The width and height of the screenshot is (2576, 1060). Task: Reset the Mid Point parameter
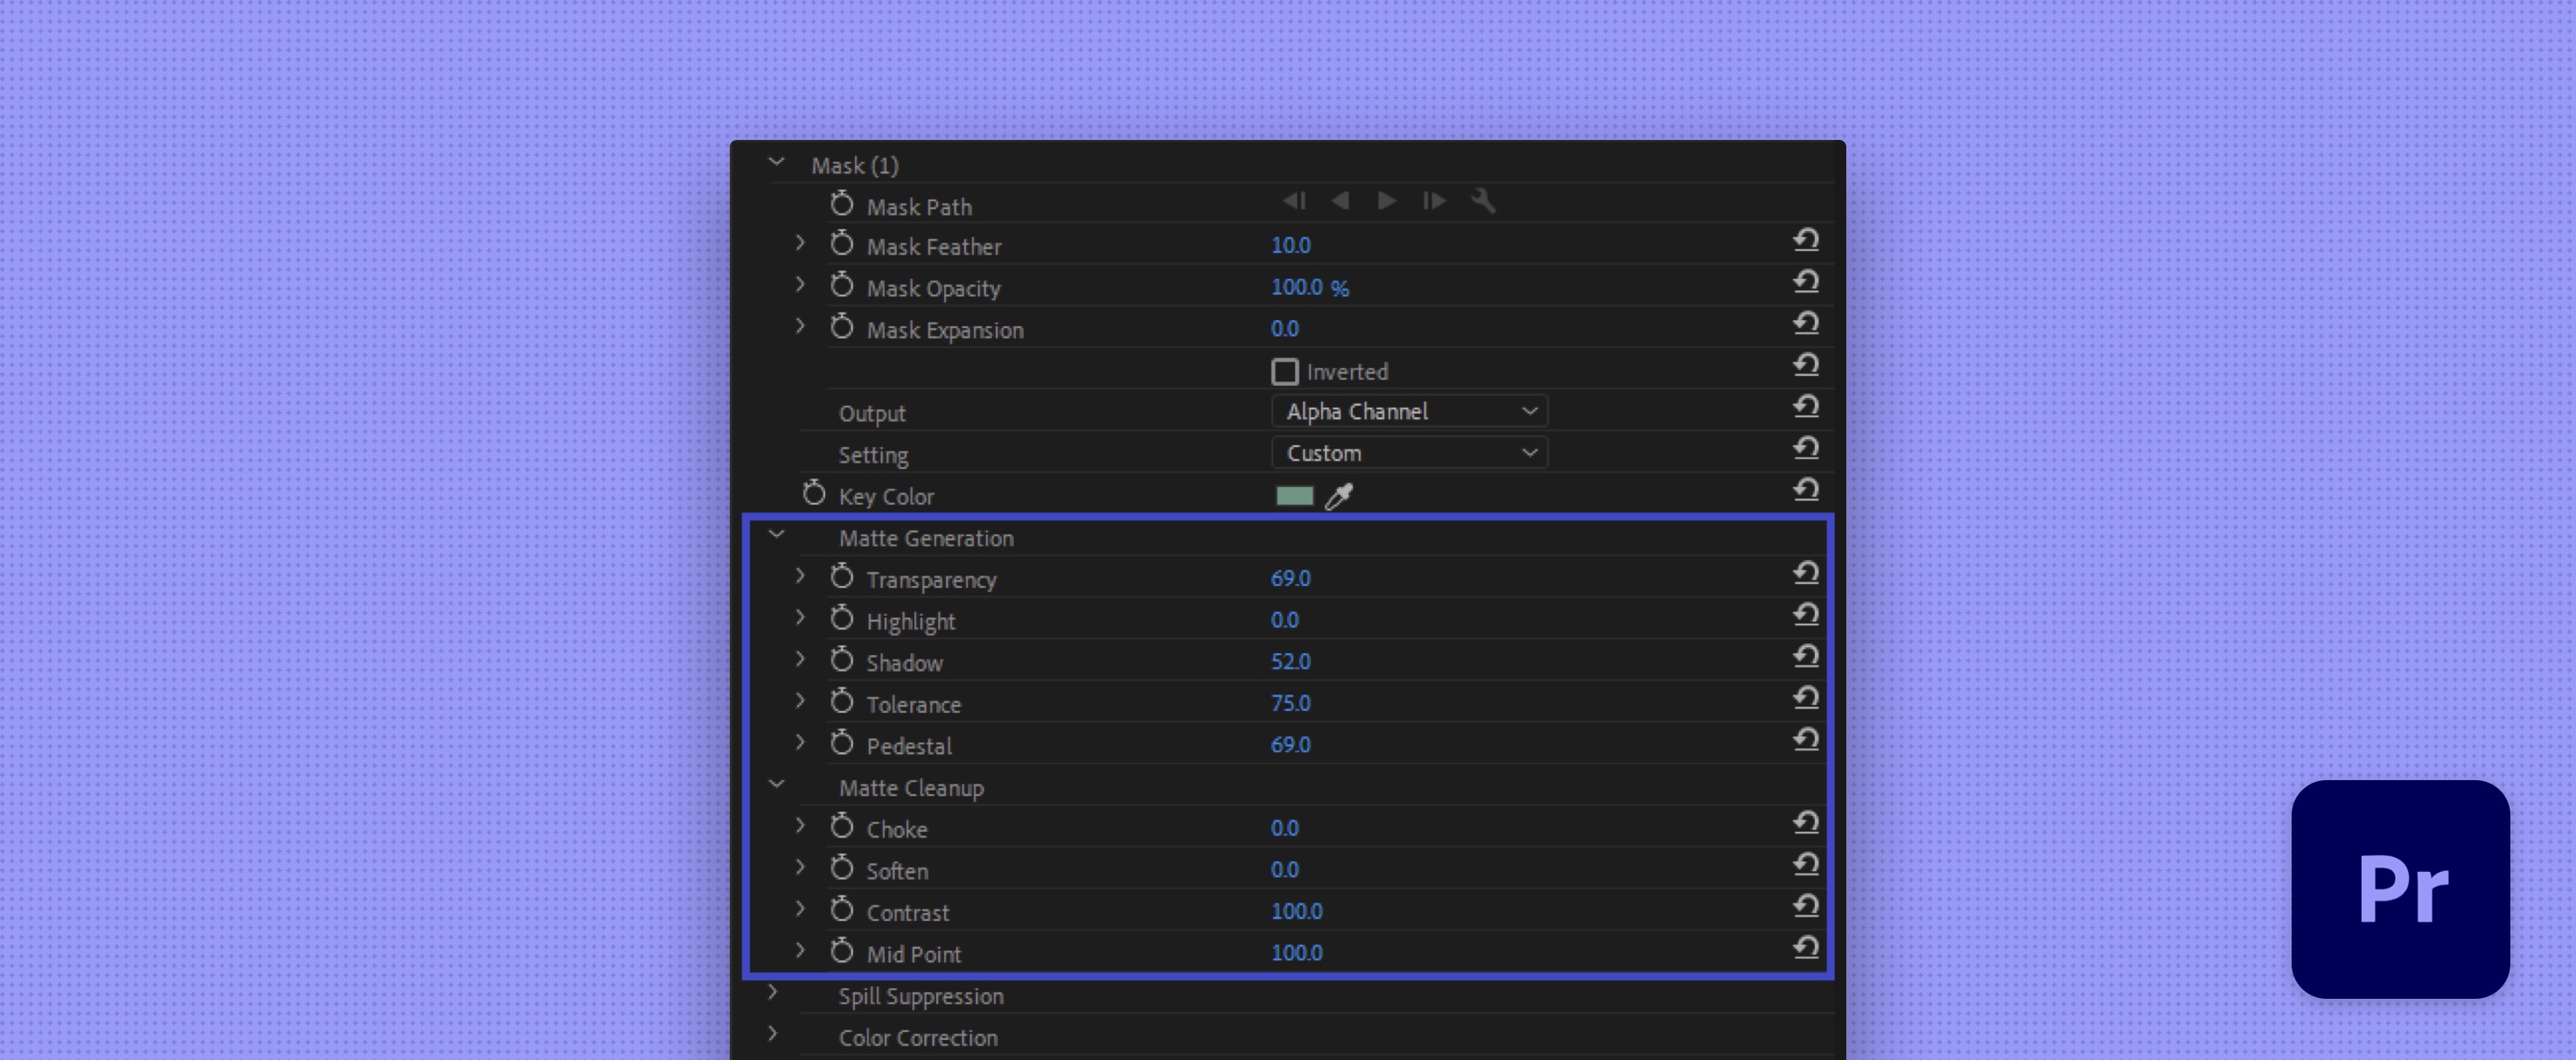(x=1805, y=948)
